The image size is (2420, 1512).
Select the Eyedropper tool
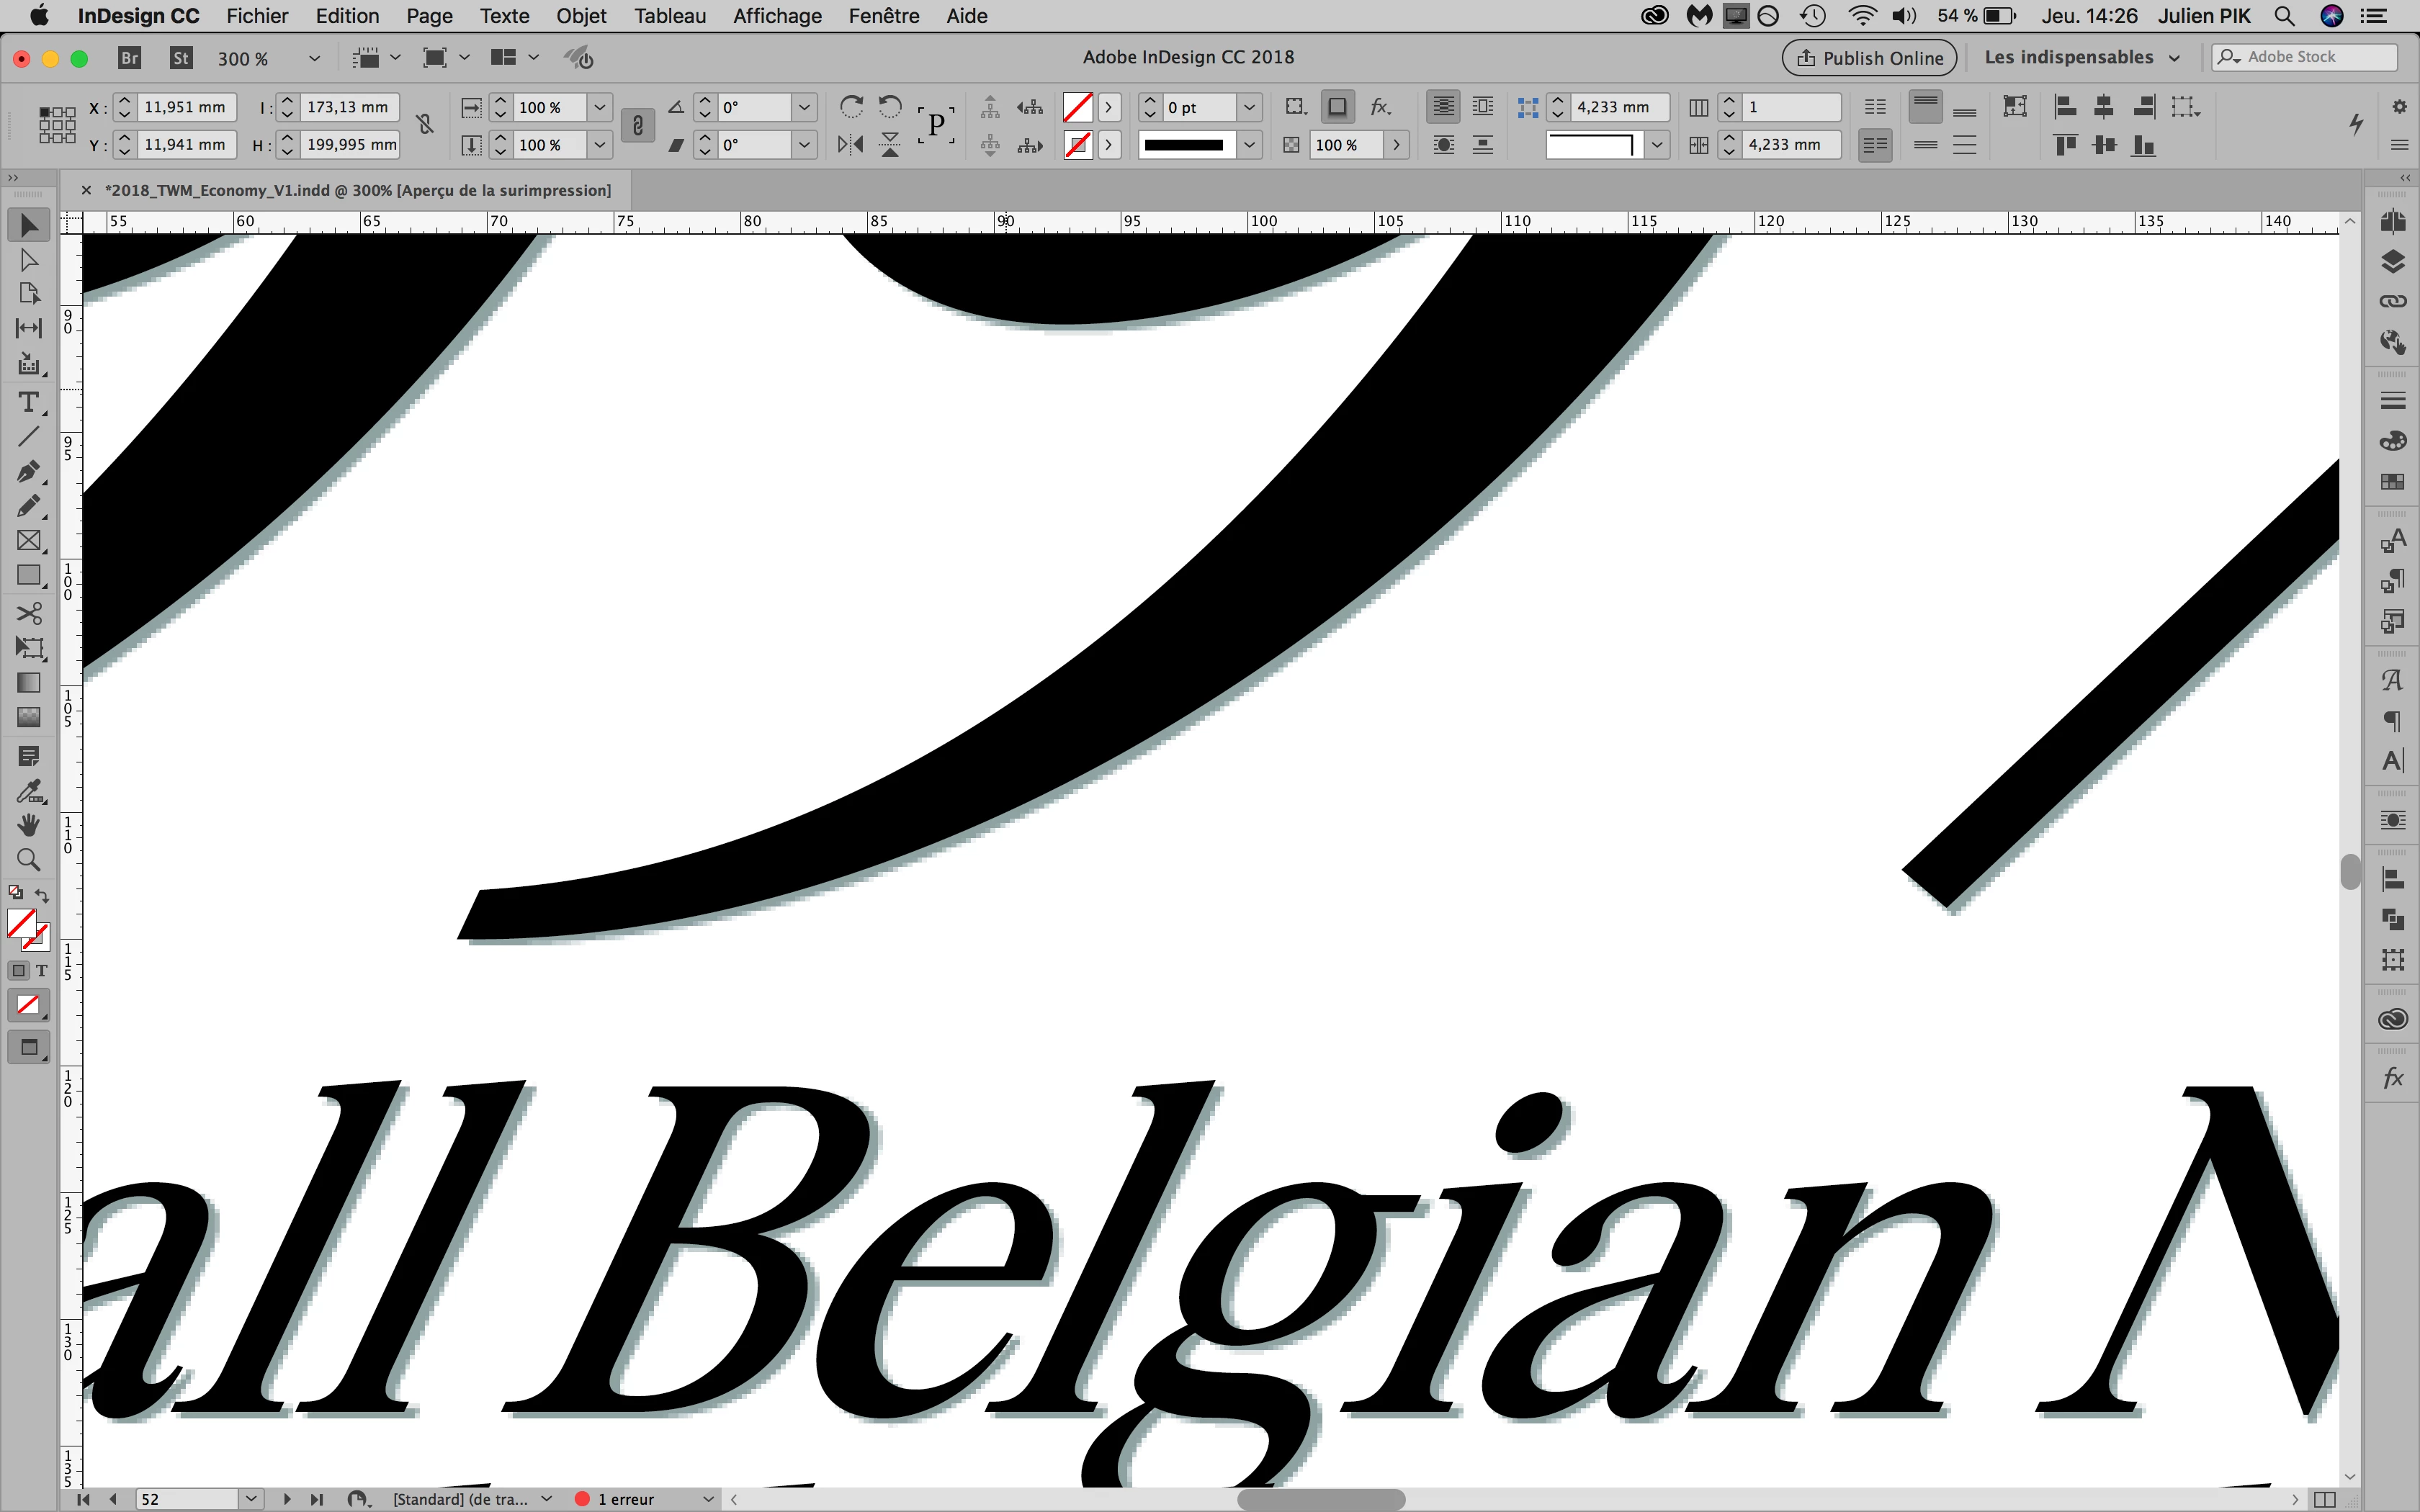28,791
